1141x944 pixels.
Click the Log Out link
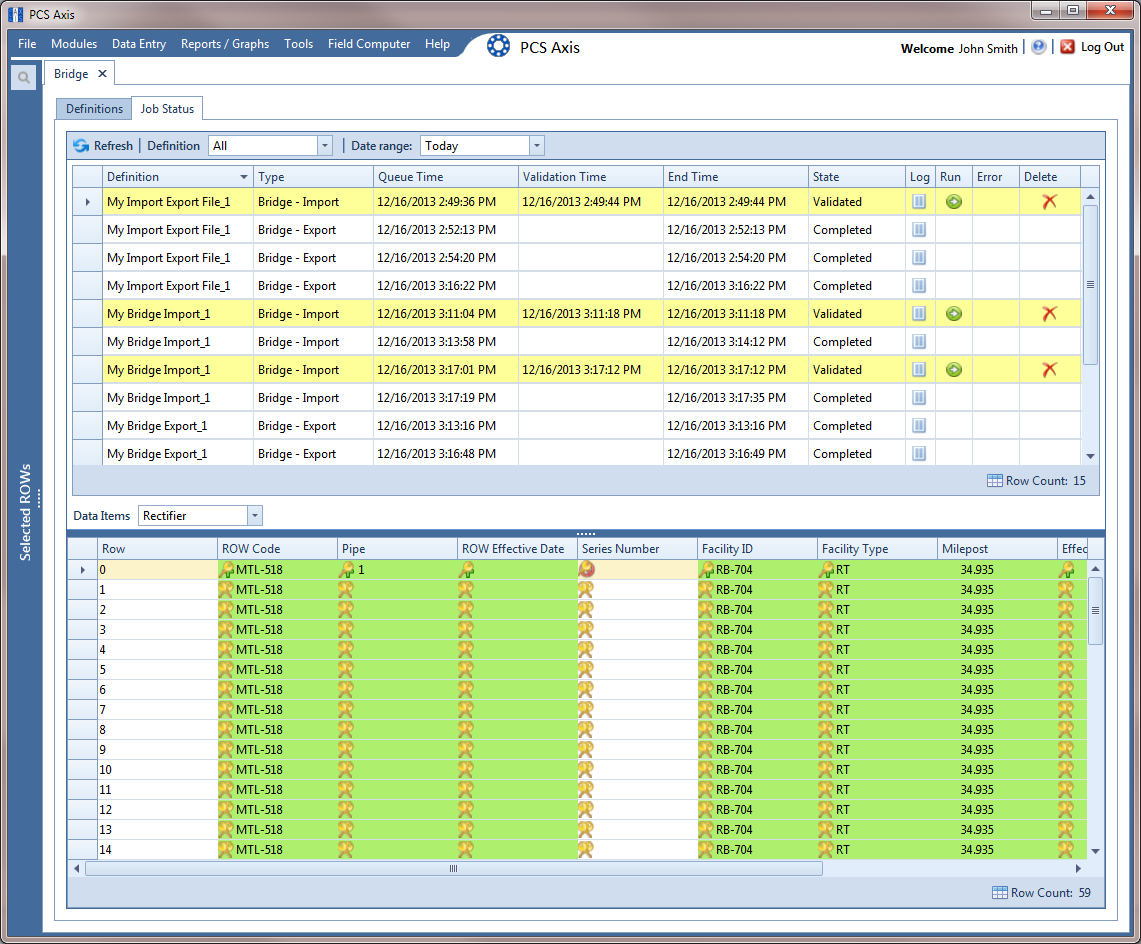1102,47
